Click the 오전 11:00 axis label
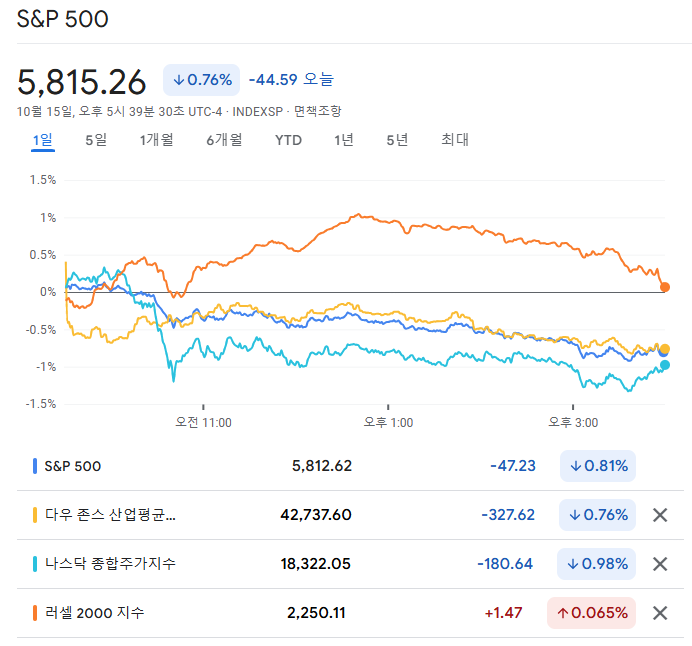 (203, 423)
